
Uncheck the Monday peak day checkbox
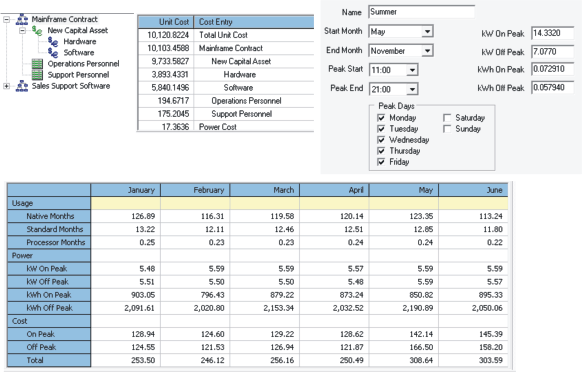(x=381, y=118)
